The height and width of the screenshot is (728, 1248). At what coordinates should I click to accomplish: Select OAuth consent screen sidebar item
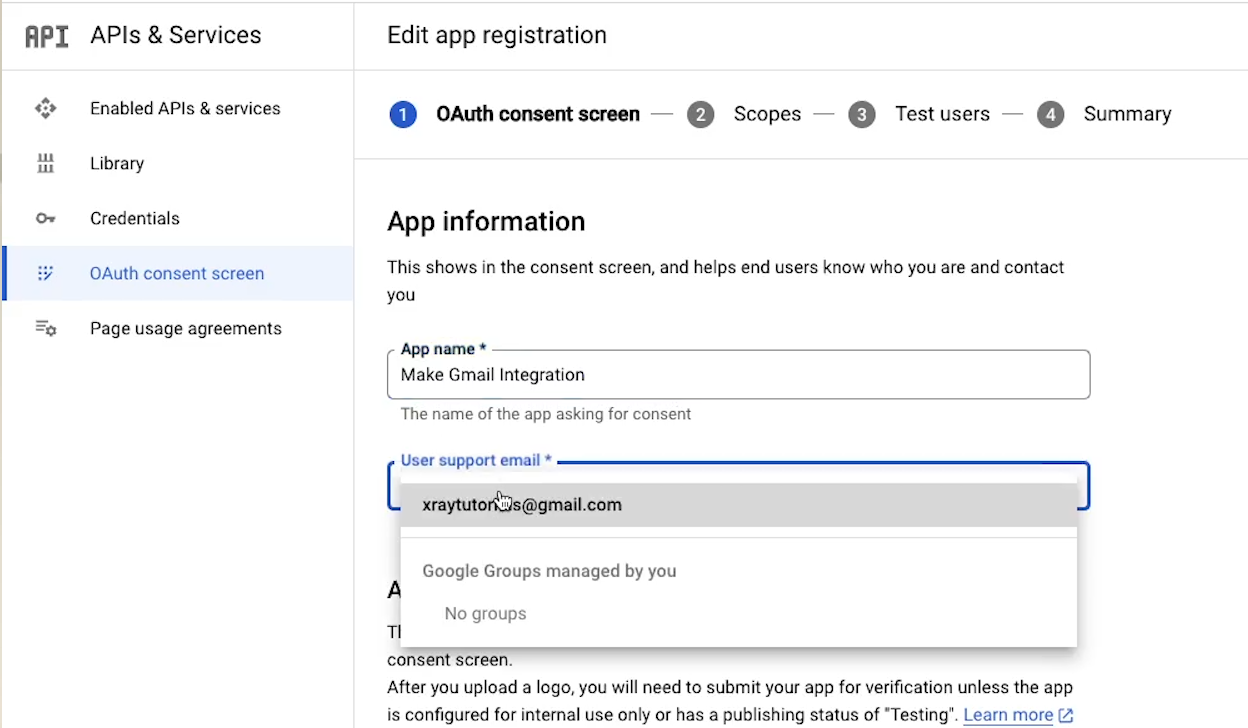(x=178, y=274)
